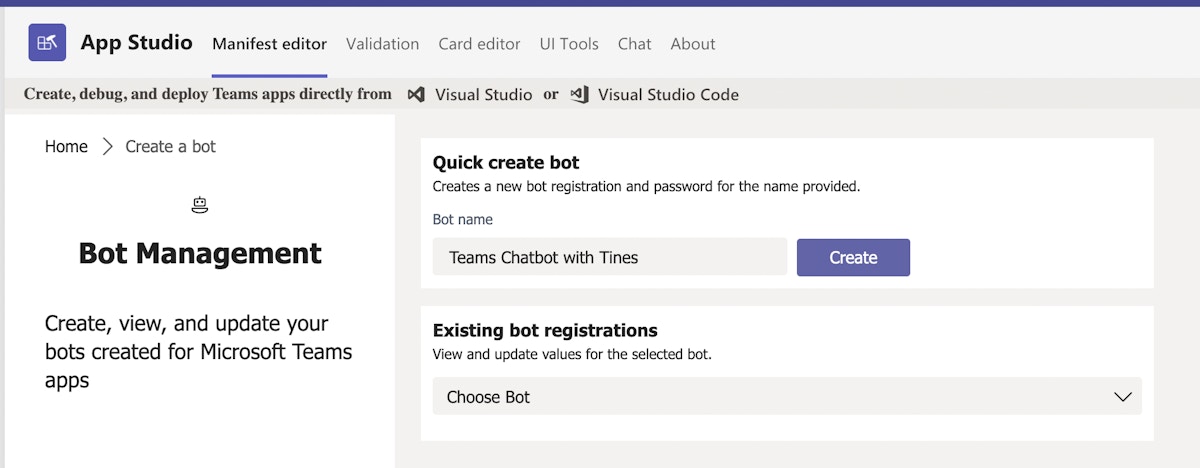The width and height of the screenshot is (1200, 468).
Task: Click the 'Create, view, and update your bots' text
Action: [199, 352]
